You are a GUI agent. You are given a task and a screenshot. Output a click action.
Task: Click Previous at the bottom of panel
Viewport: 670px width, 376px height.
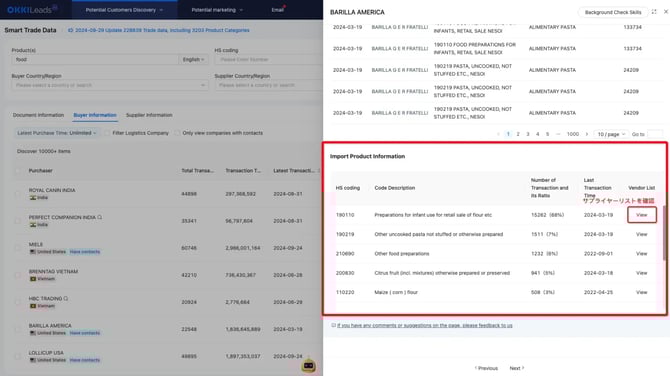486,368
